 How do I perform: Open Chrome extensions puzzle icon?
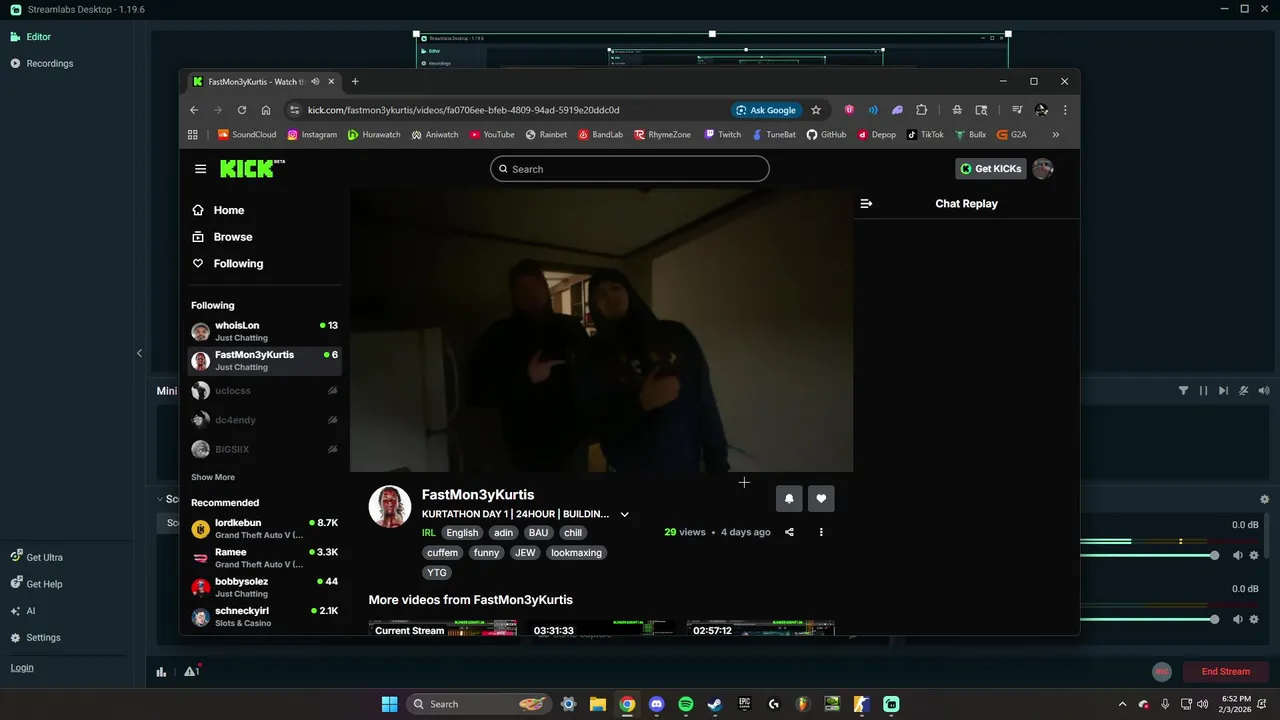(922, 110)
